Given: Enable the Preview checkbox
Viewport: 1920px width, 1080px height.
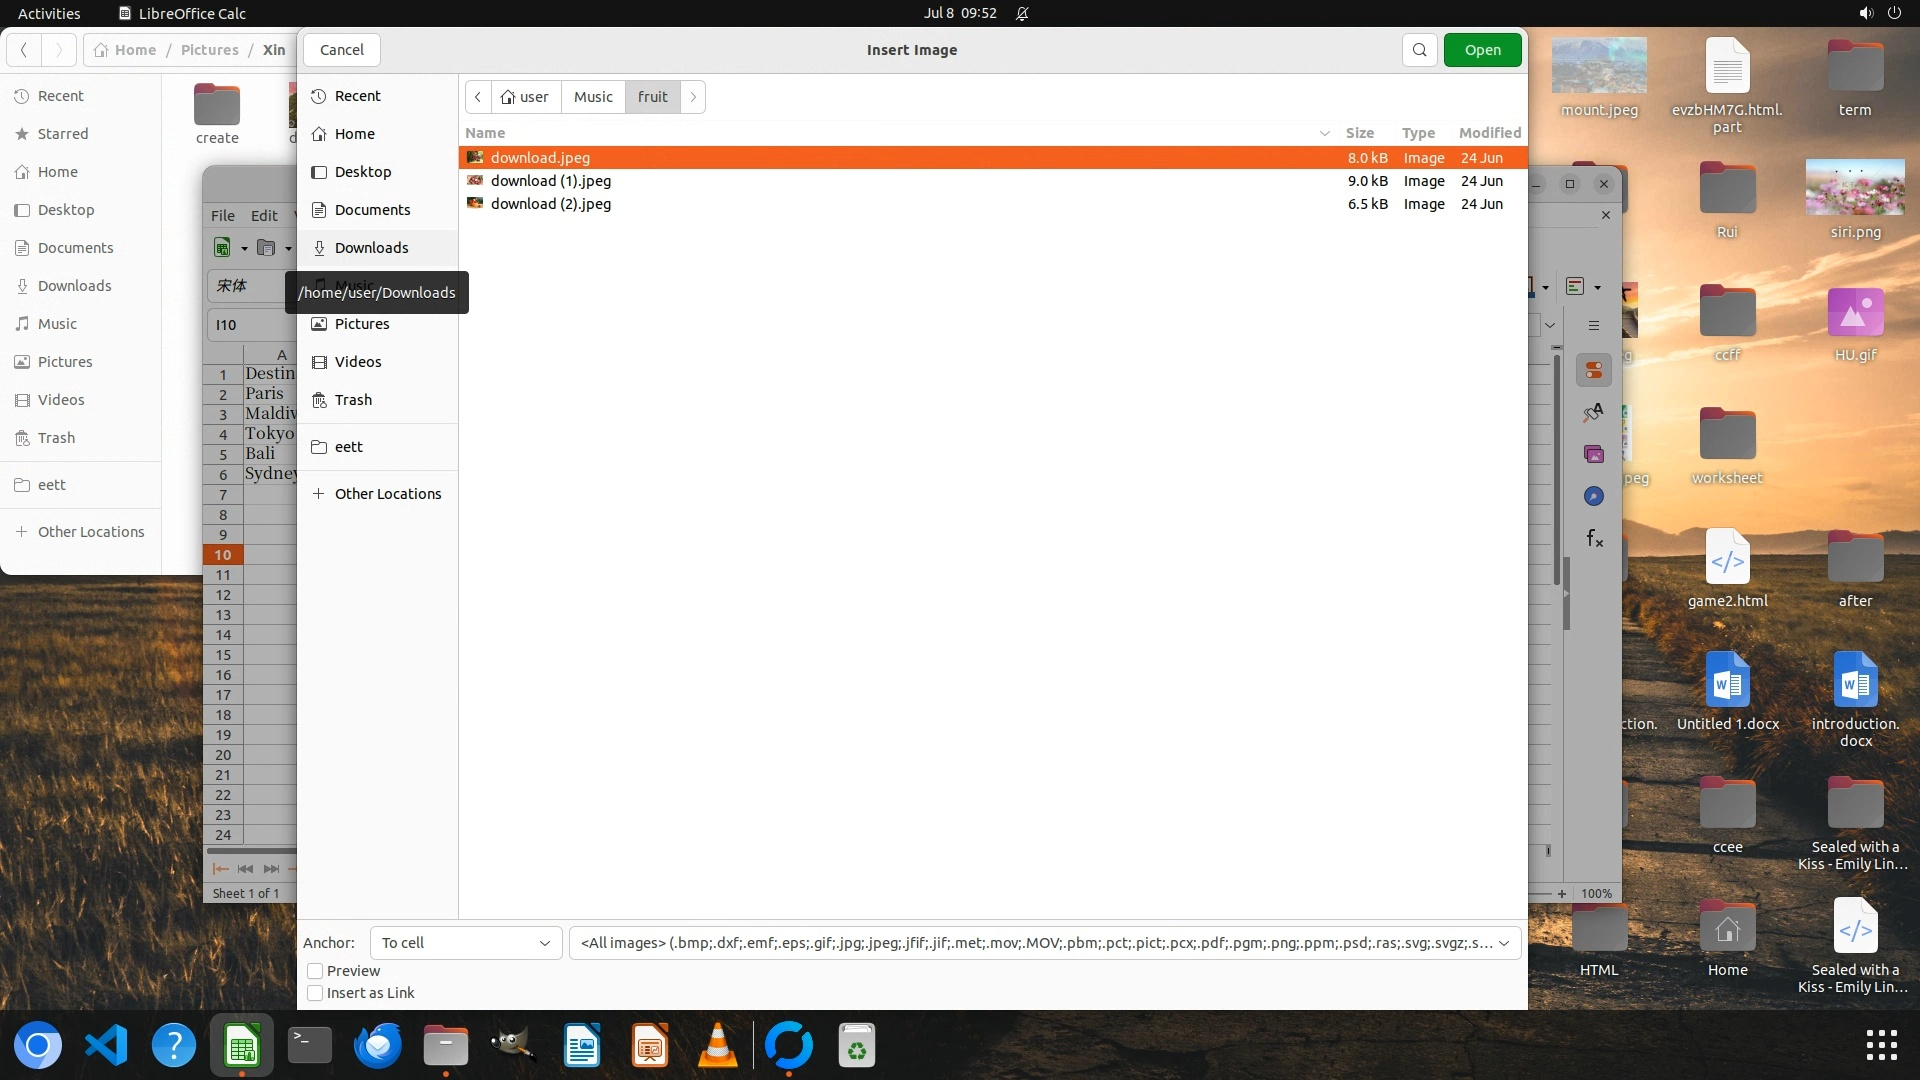Looking at the screenshot, I should [x=315, y=971].
